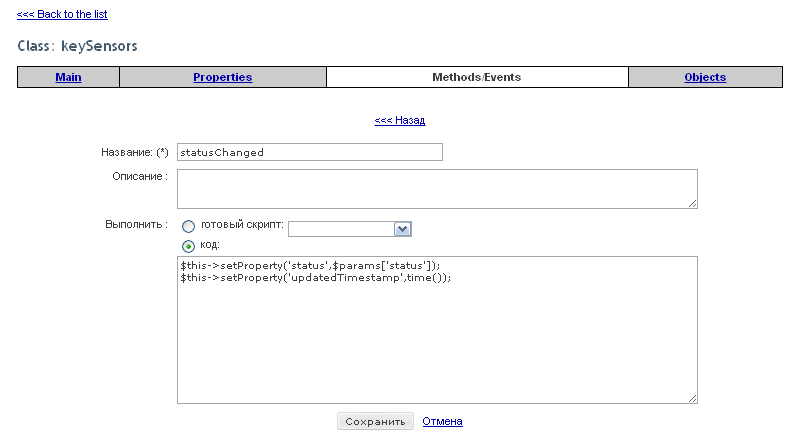Click in the код textarea

[437, 330]
